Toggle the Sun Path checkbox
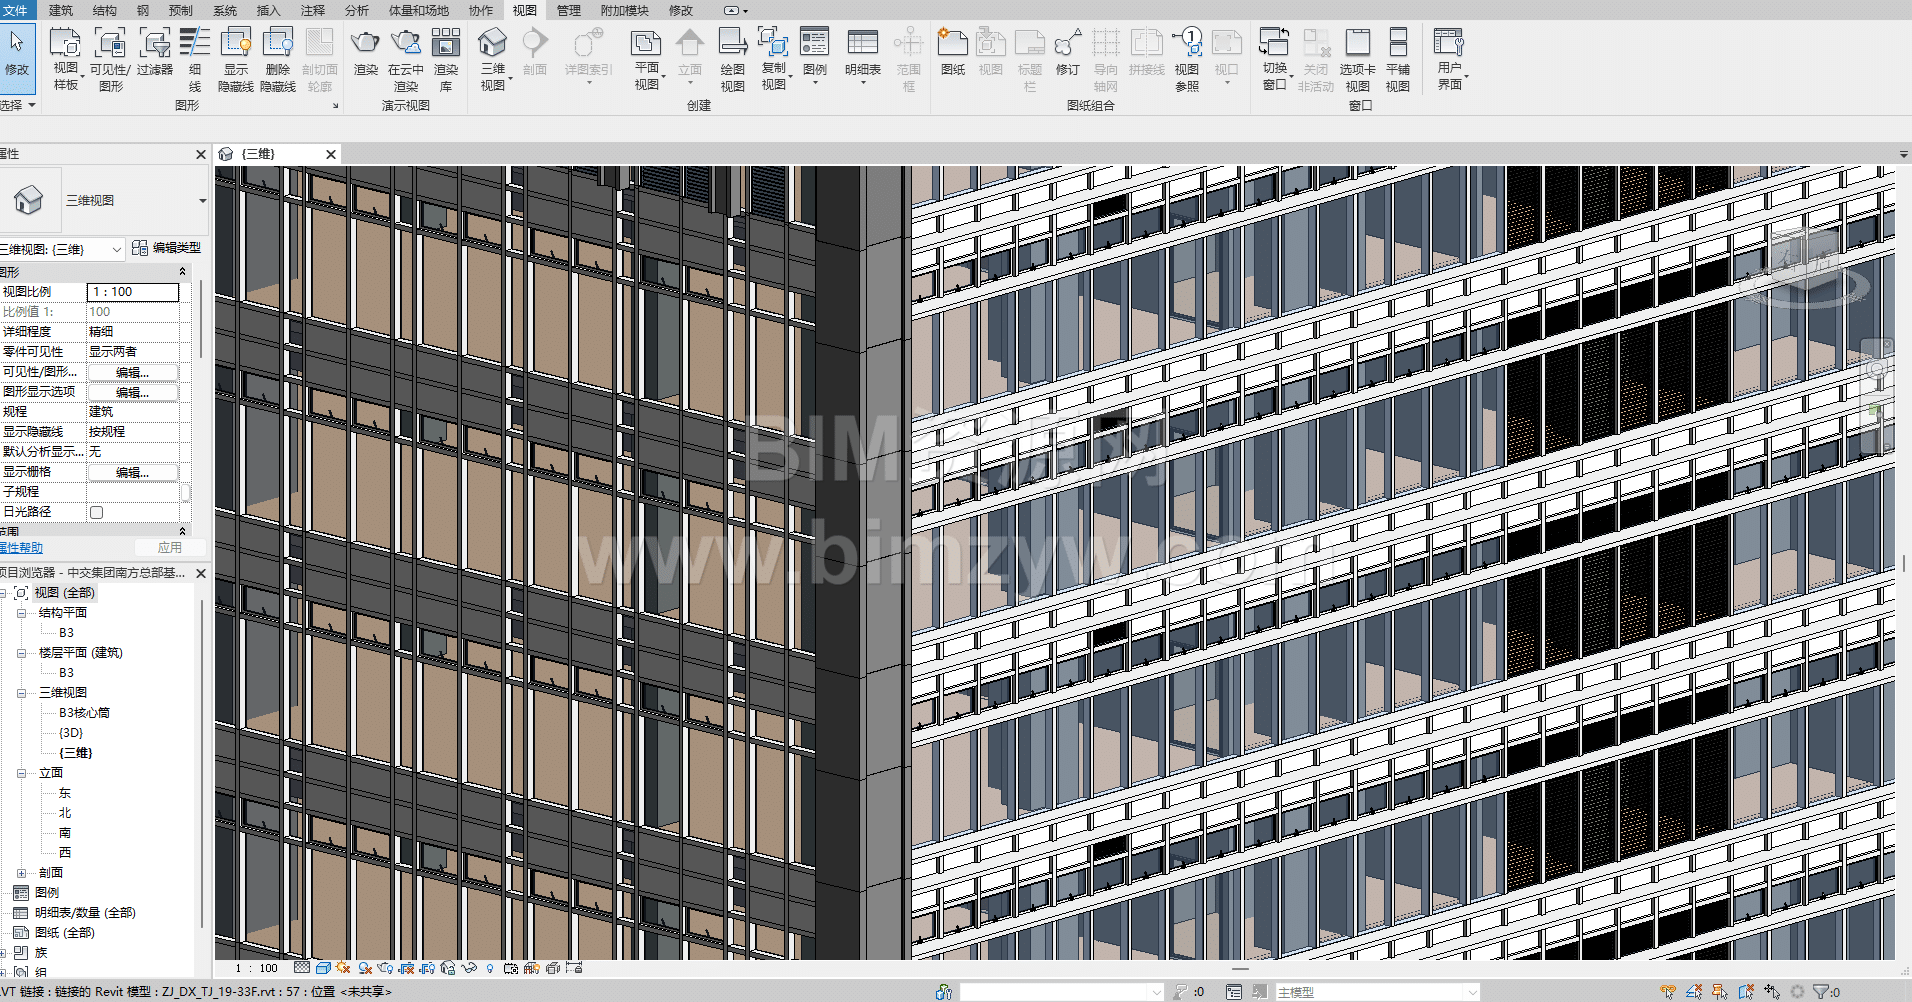The height and width of the screenshot is (1002, 1912). 97,512
